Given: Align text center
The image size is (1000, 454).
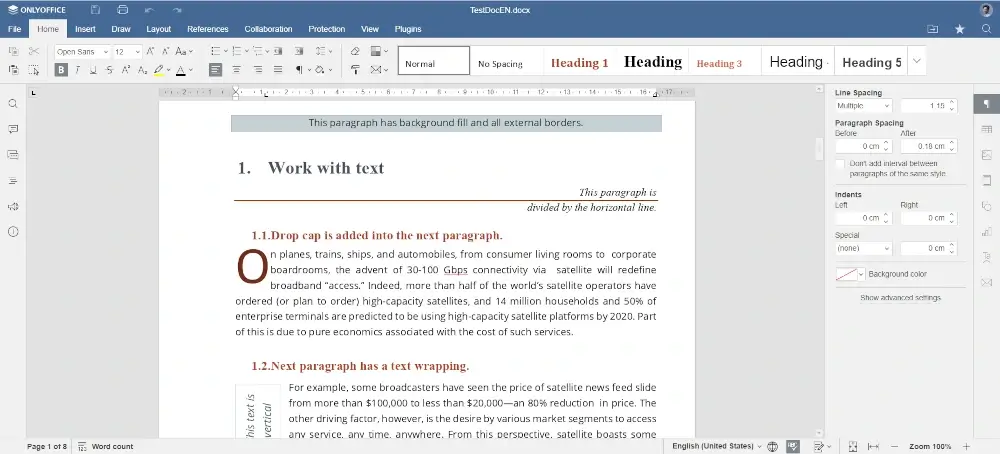Looking at the screenshot, I should click(x=237, y=70).
